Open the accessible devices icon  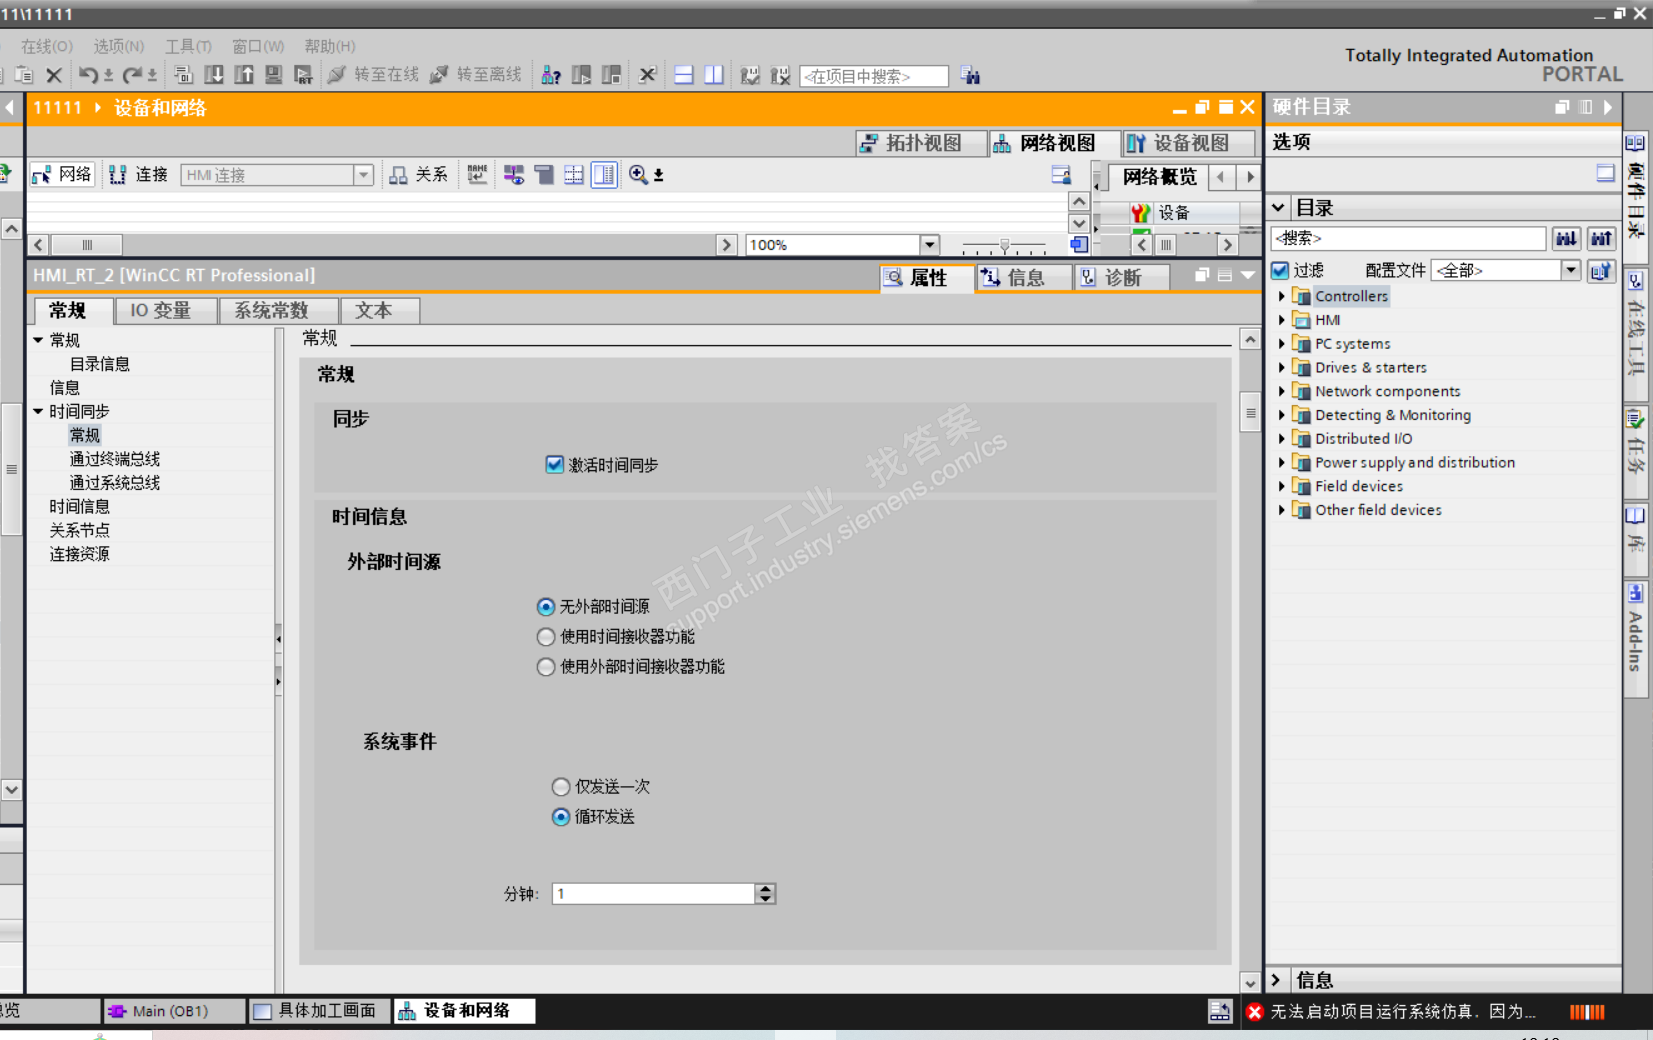[551, 75]
